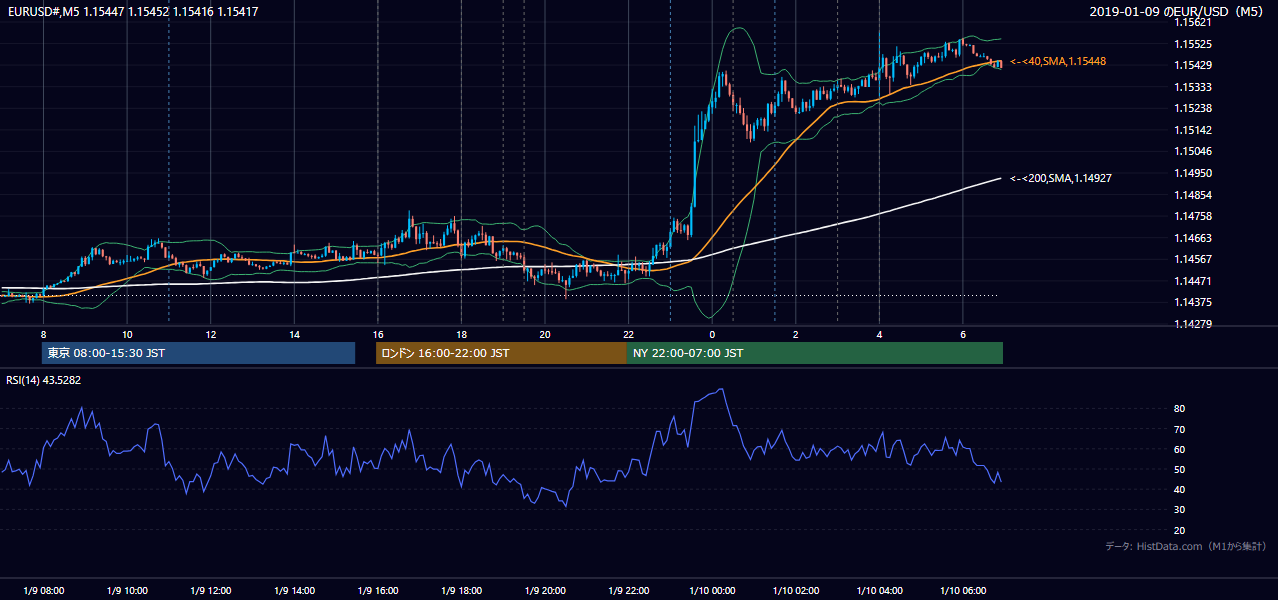1278x600 pixels.
Task: Click price axis value 1.14471
Action: click(x=1193, y=281)
